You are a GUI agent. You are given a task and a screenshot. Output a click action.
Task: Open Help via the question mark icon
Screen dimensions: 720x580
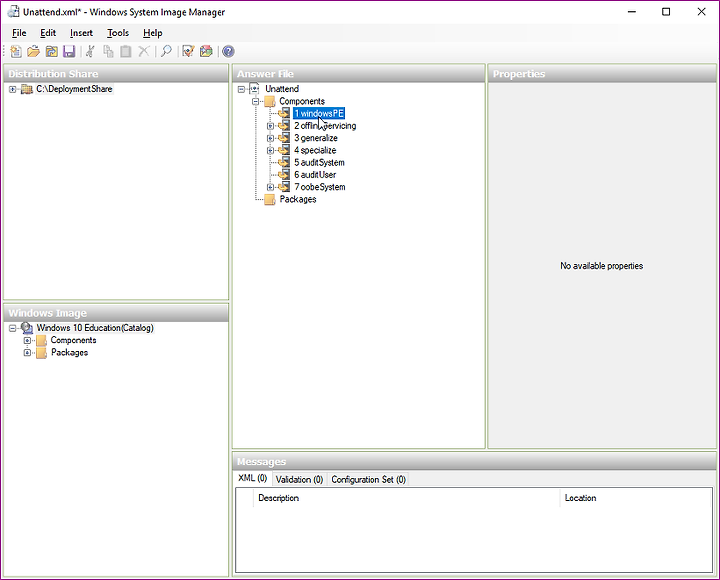pyautogui.click(x=228, y=51)
